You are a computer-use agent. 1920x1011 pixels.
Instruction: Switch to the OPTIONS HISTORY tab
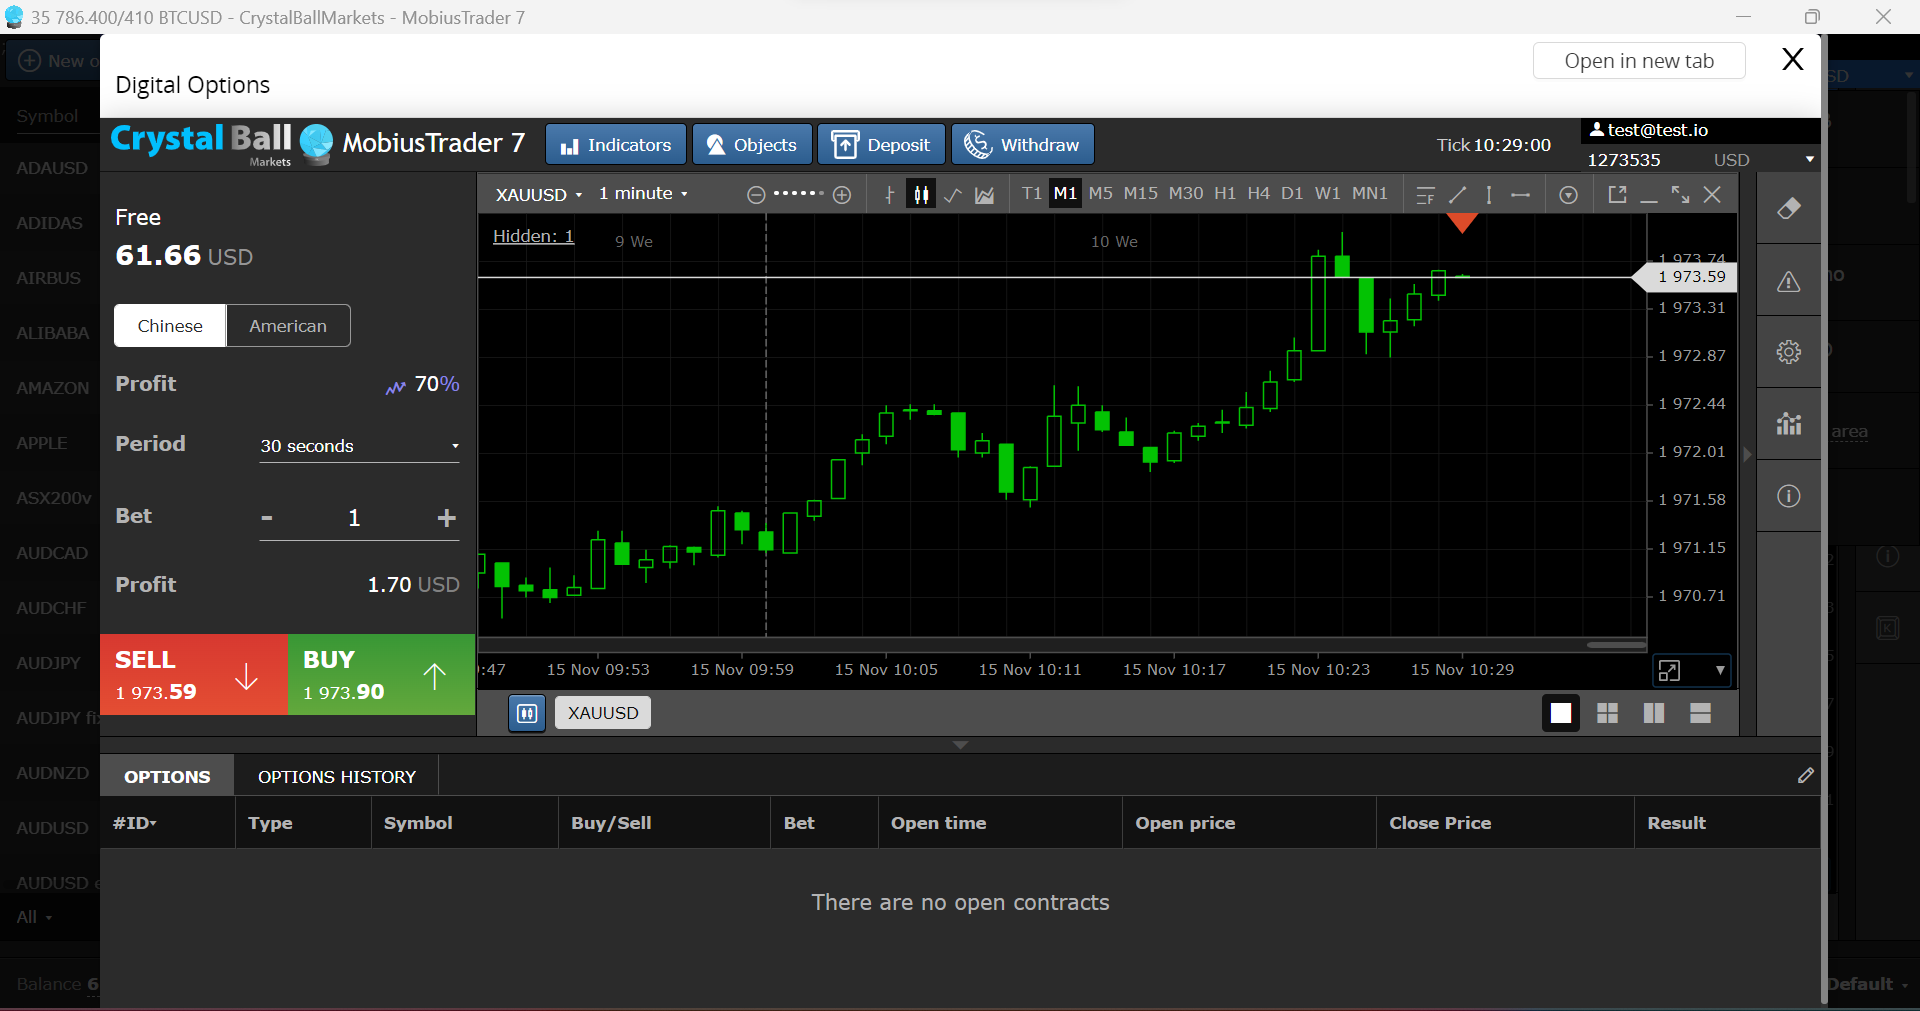point(337,777)
